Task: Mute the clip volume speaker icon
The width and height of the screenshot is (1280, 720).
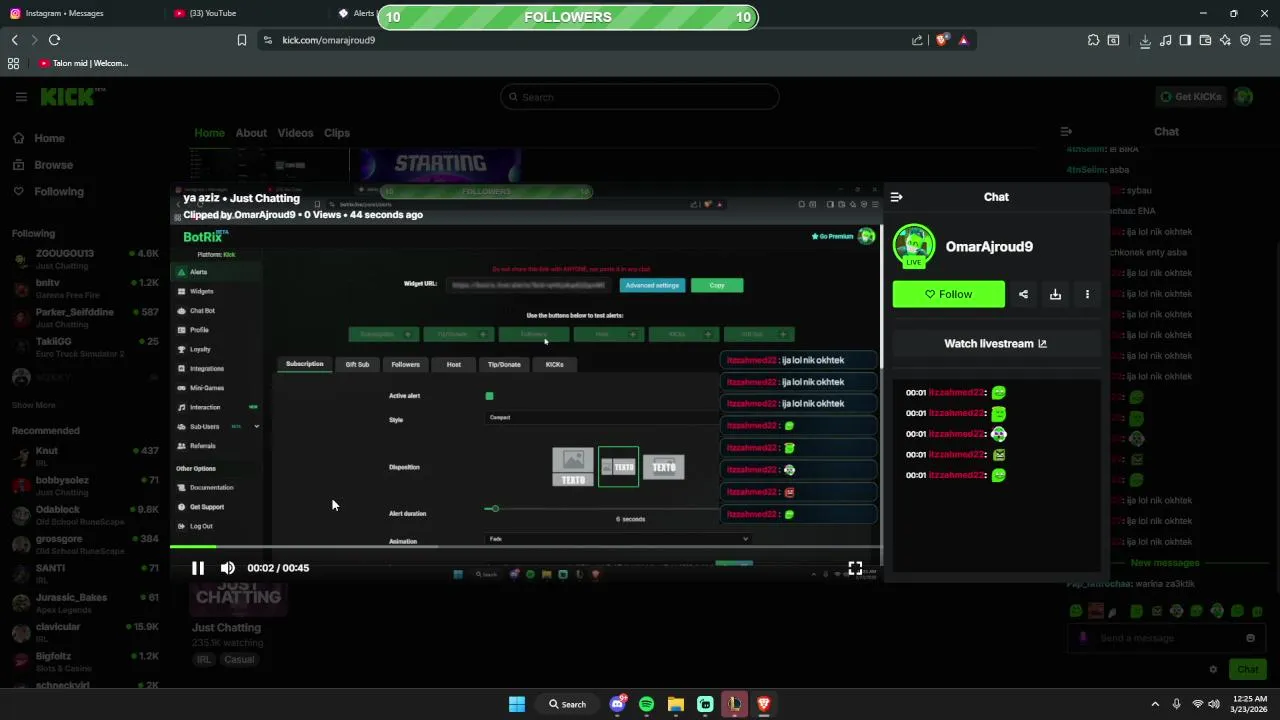Action: point(228,568)
